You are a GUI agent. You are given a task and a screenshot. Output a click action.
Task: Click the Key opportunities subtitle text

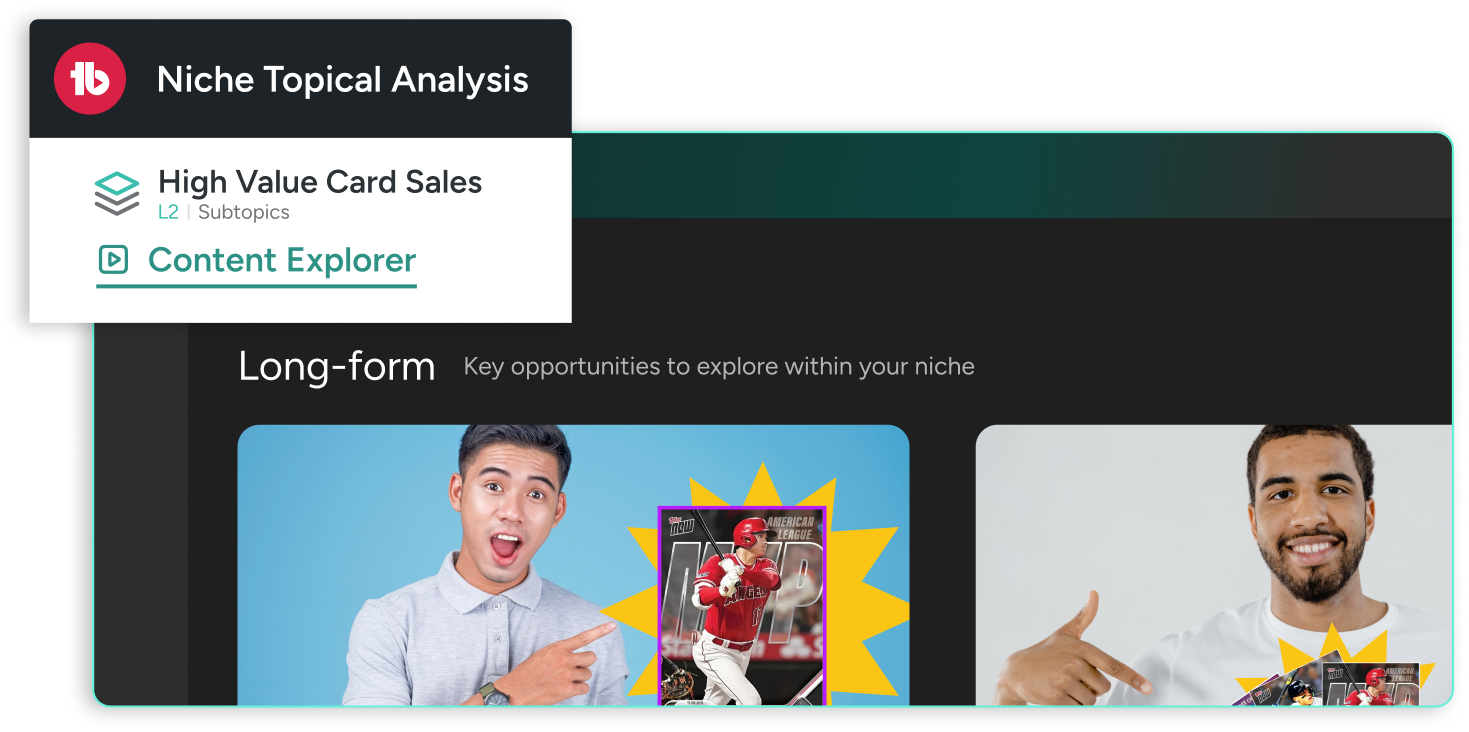[x=719, y=367]
